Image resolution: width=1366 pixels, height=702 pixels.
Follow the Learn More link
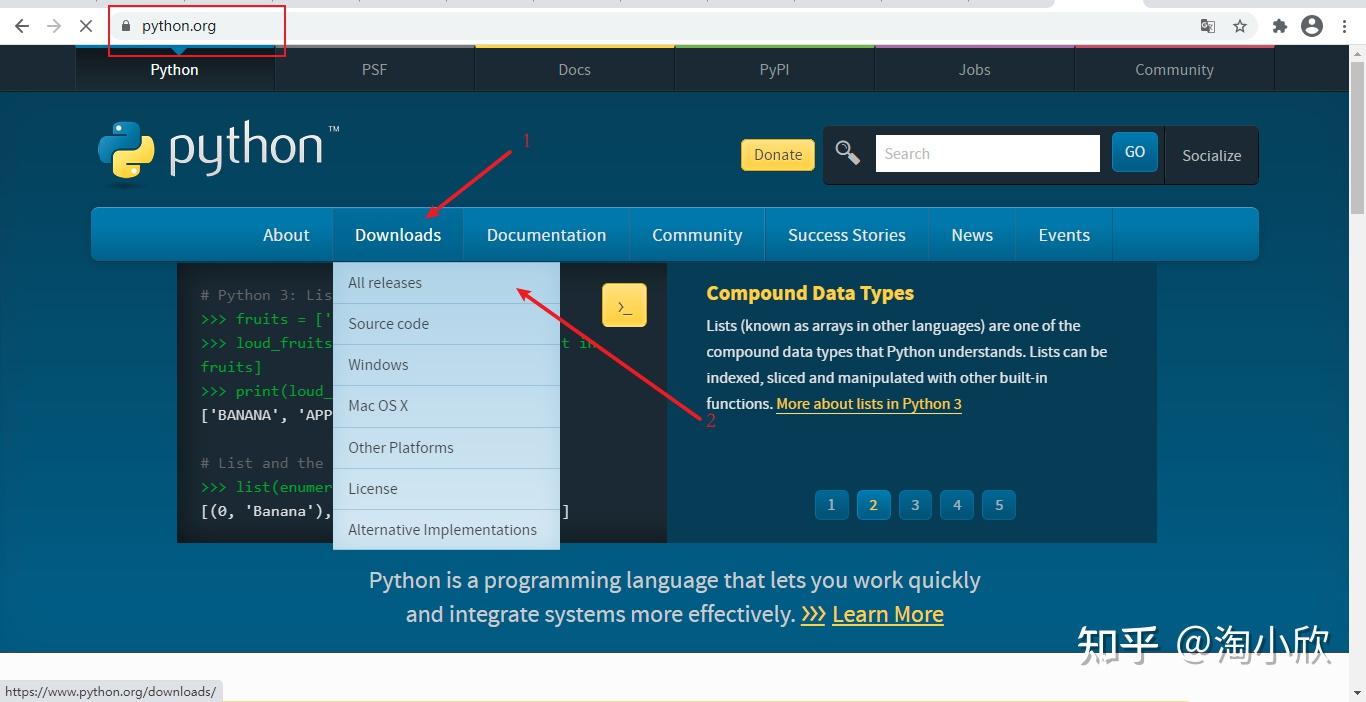coord(887,614)
